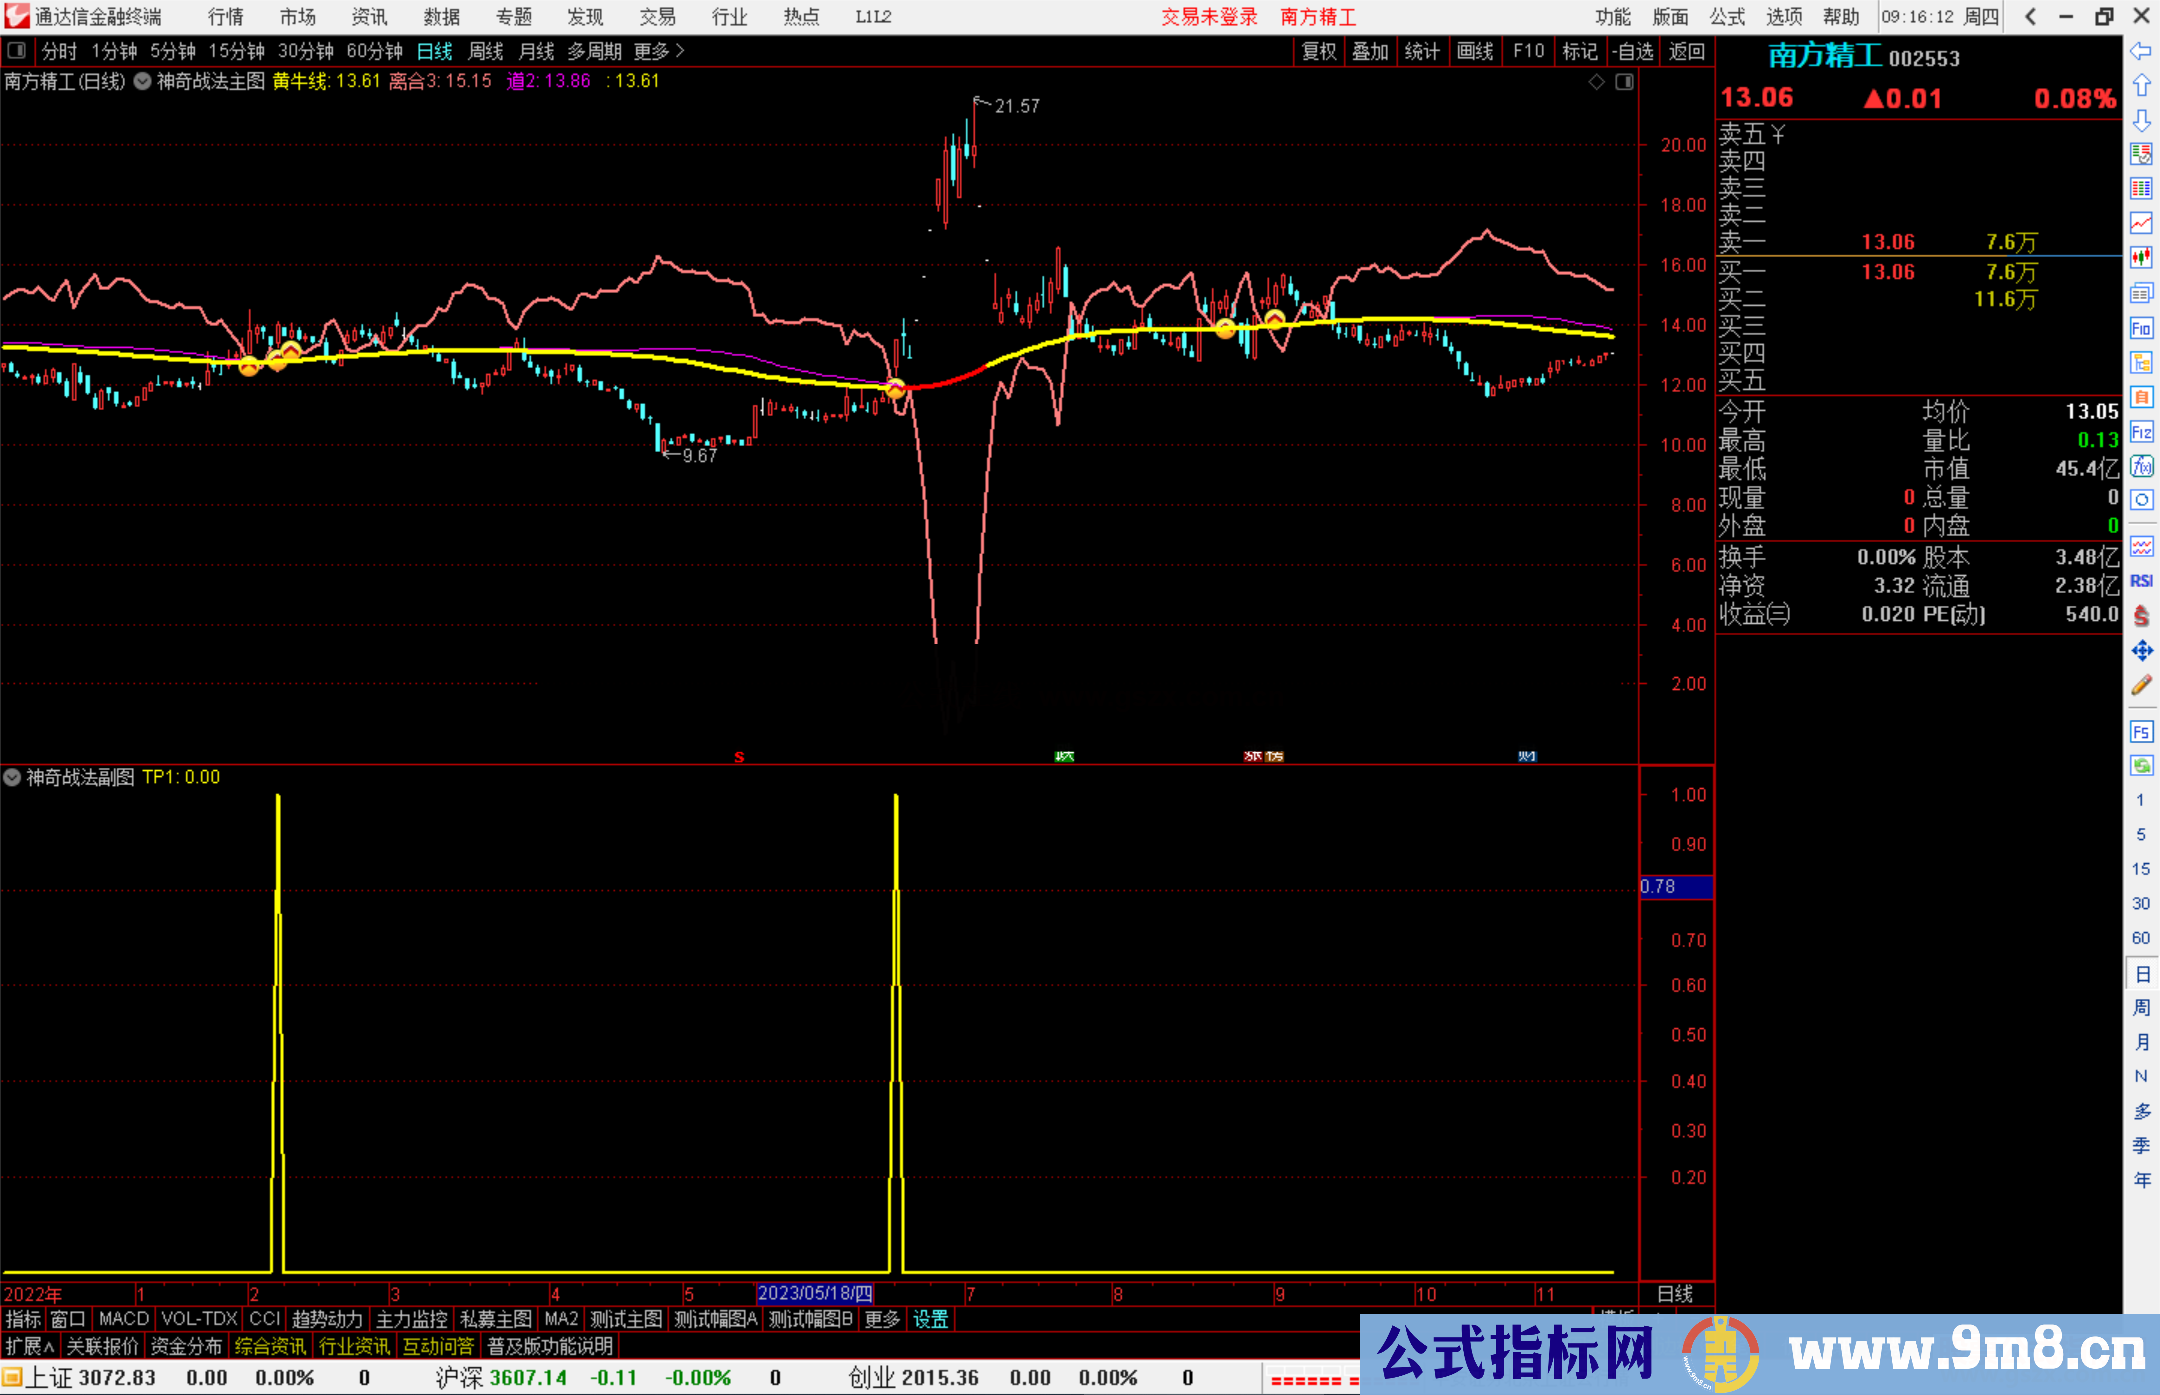Click the 返回 button
2160x1395 pixels.
click(1687, 51)
